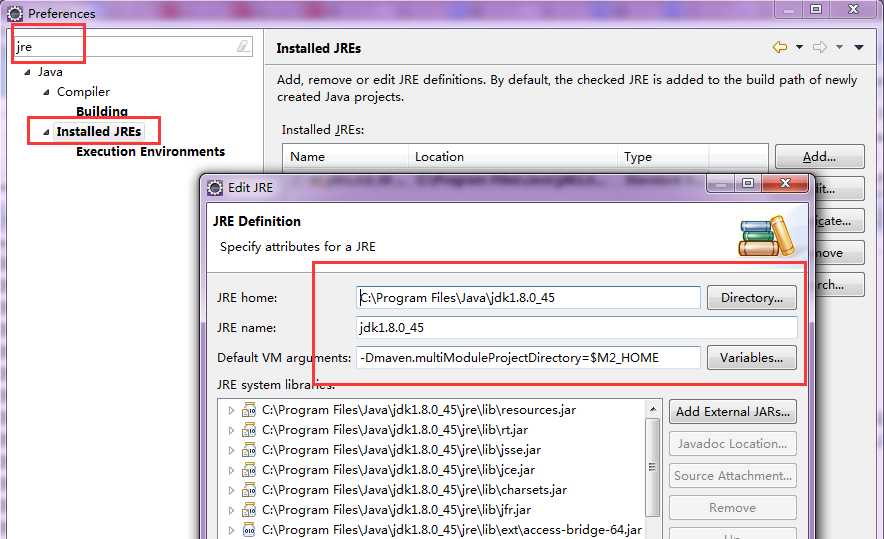Click the jar icon beside jsse.jar
Viewport: 884px width, 539px height.
click(249, 450)
